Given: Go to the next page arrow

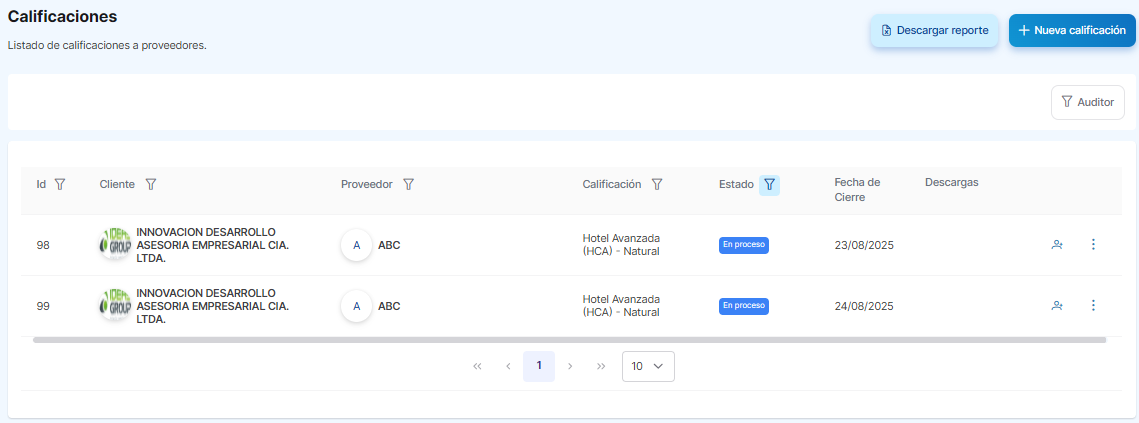Looking at the screenshot, I should [570, 366].
